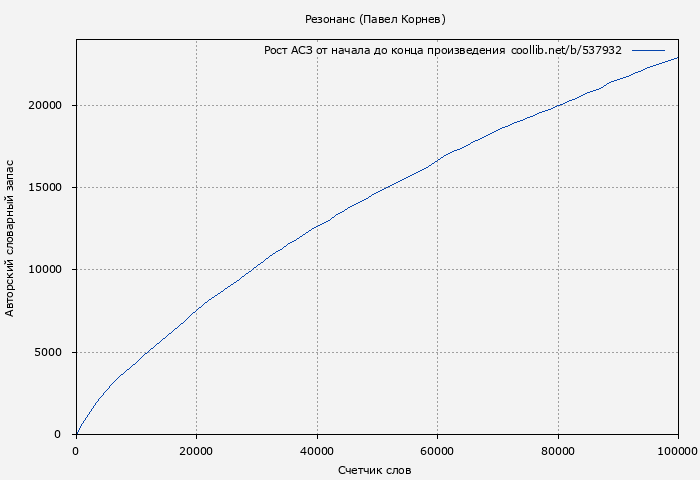Select the 100000 x-axis tick label
This screenshot has width=700, height=480.
tap(678, 451)
